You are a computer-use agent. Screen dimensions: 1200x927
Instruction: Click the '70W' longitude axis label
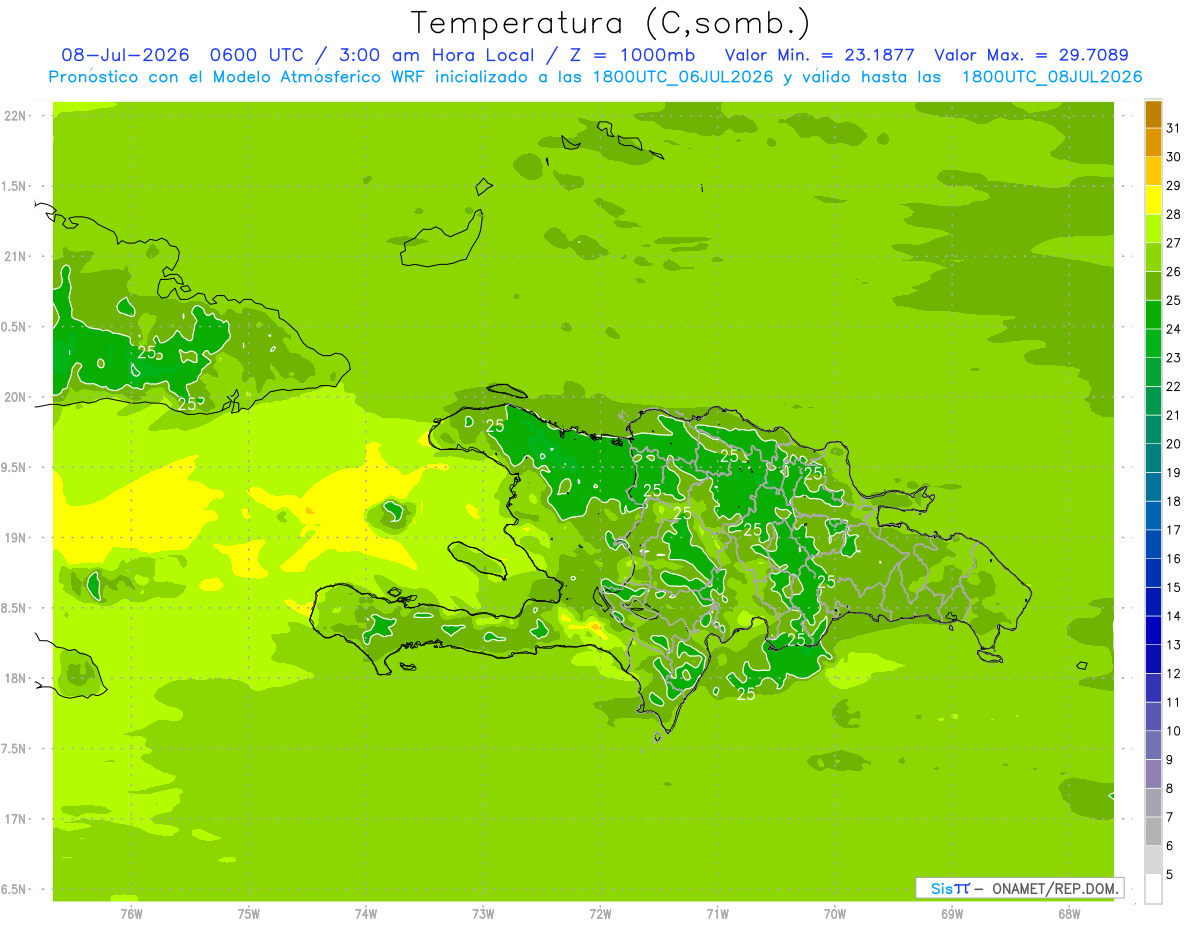[x=835, y=913]
